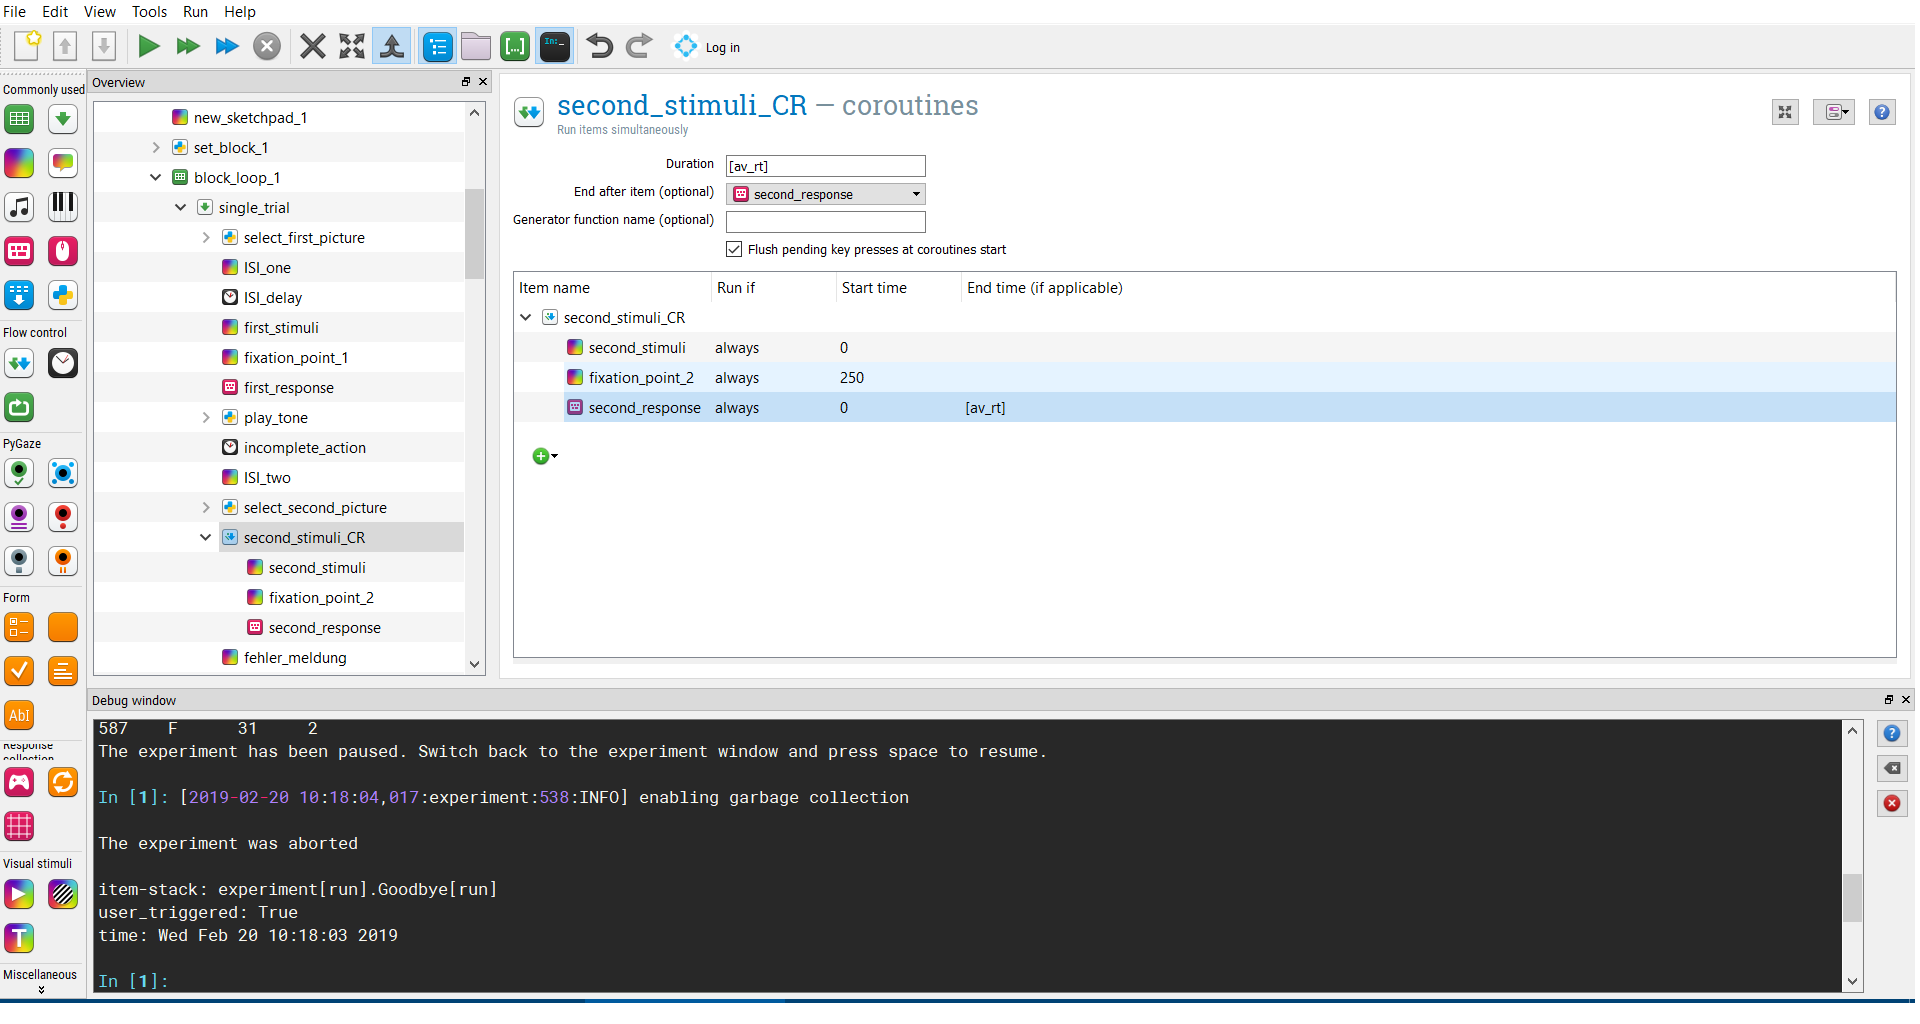Click the maximize tab icon top right
The height and width of the screenshot is (1024, 1920).
(x=1785, y=112)
